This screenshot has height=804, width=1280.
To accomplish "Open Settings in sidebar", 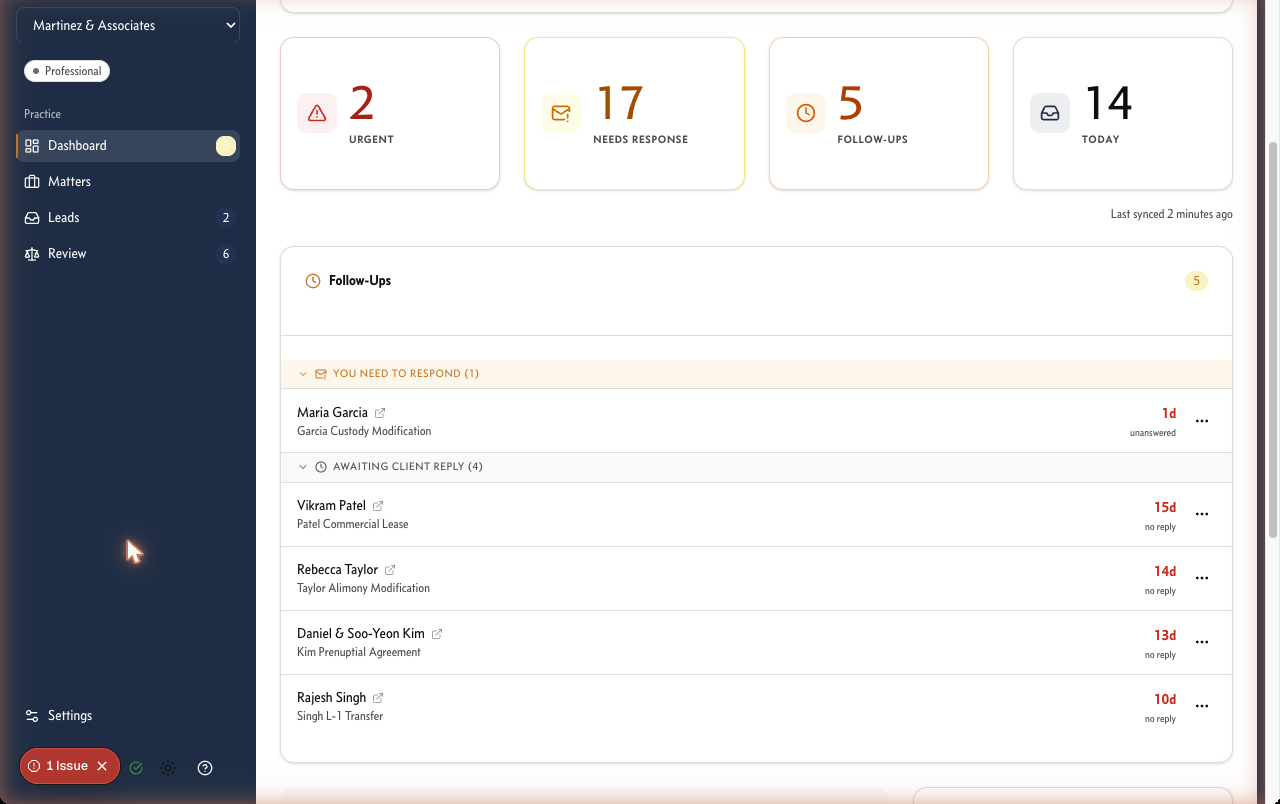I will coord(128,716).
